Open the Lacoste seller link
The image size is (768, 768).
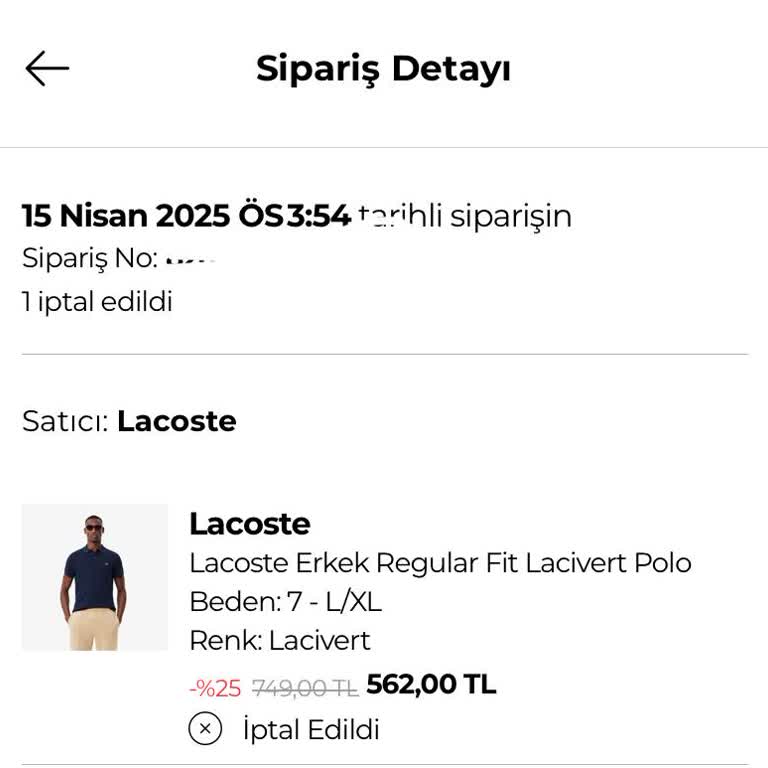click(x=176, y=421)
